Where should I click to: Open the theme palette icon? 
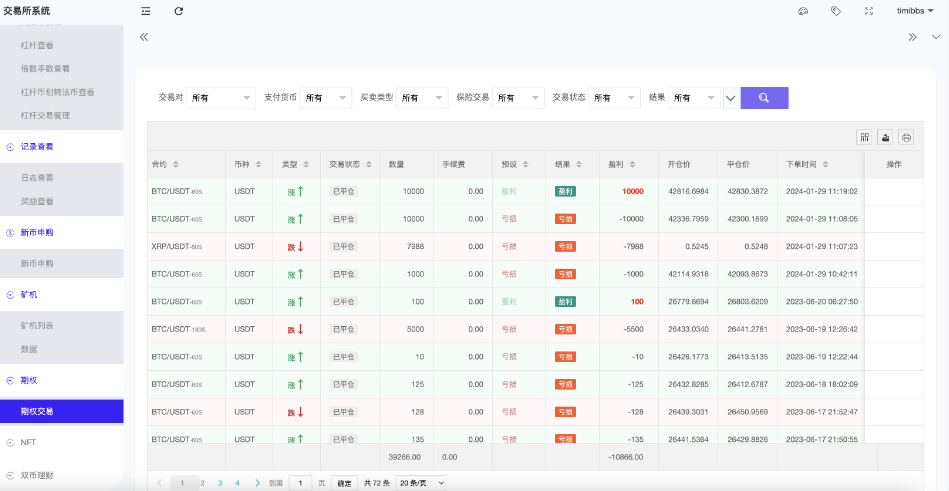pyautogui.click(x=802, y=11)
